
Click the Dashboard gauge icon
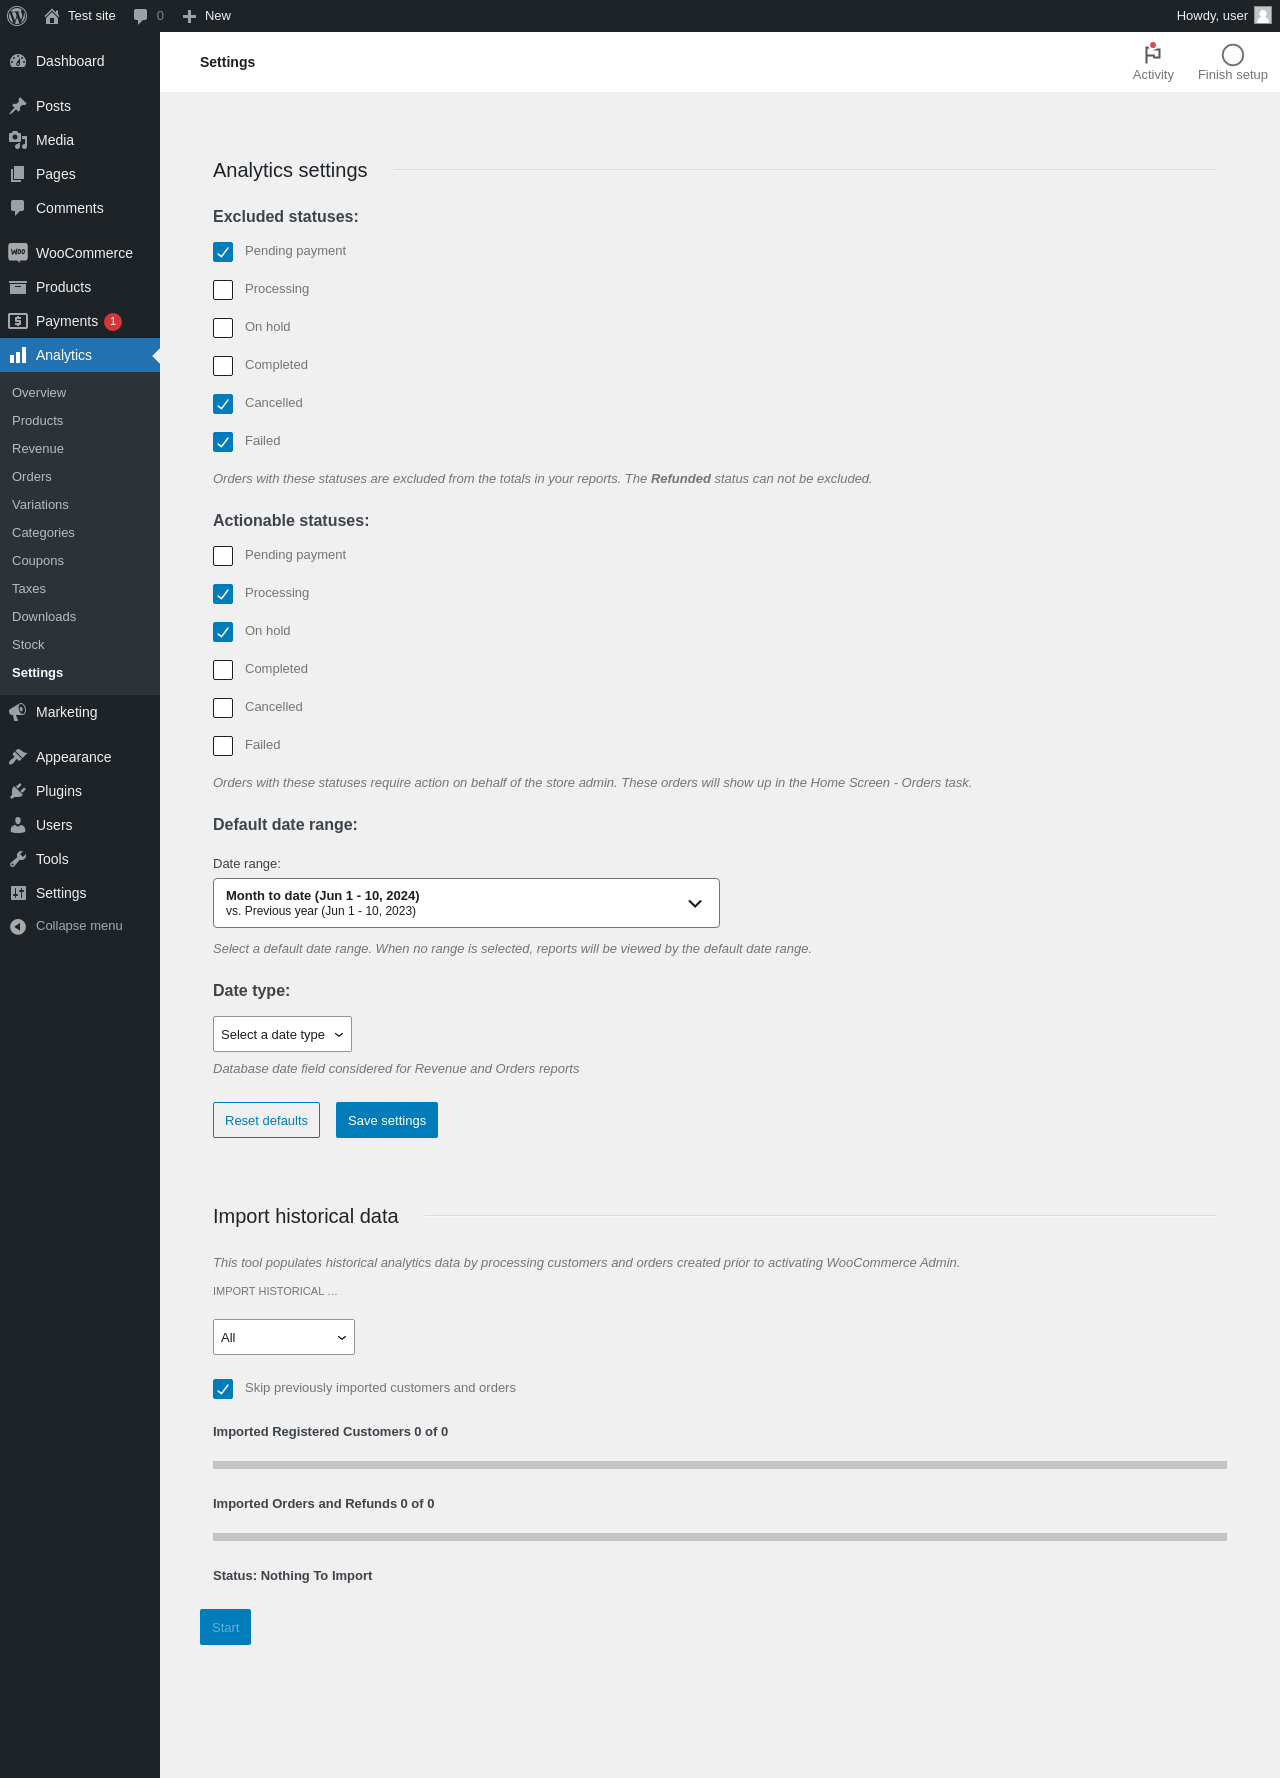18,61
